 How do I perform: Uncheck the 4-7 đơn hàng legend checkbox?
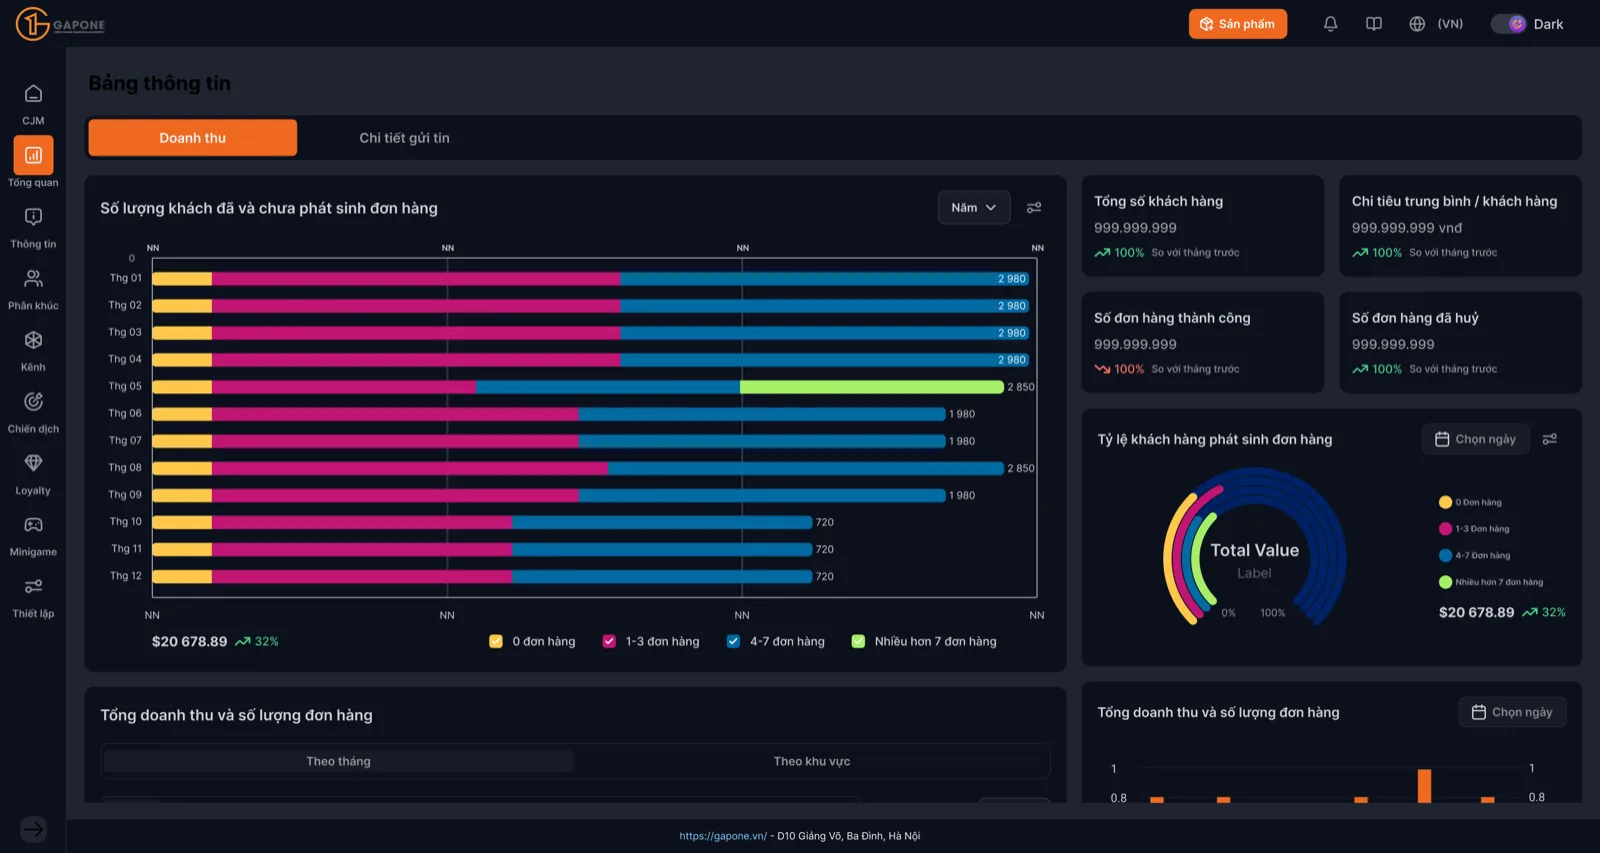click(733, 642)
